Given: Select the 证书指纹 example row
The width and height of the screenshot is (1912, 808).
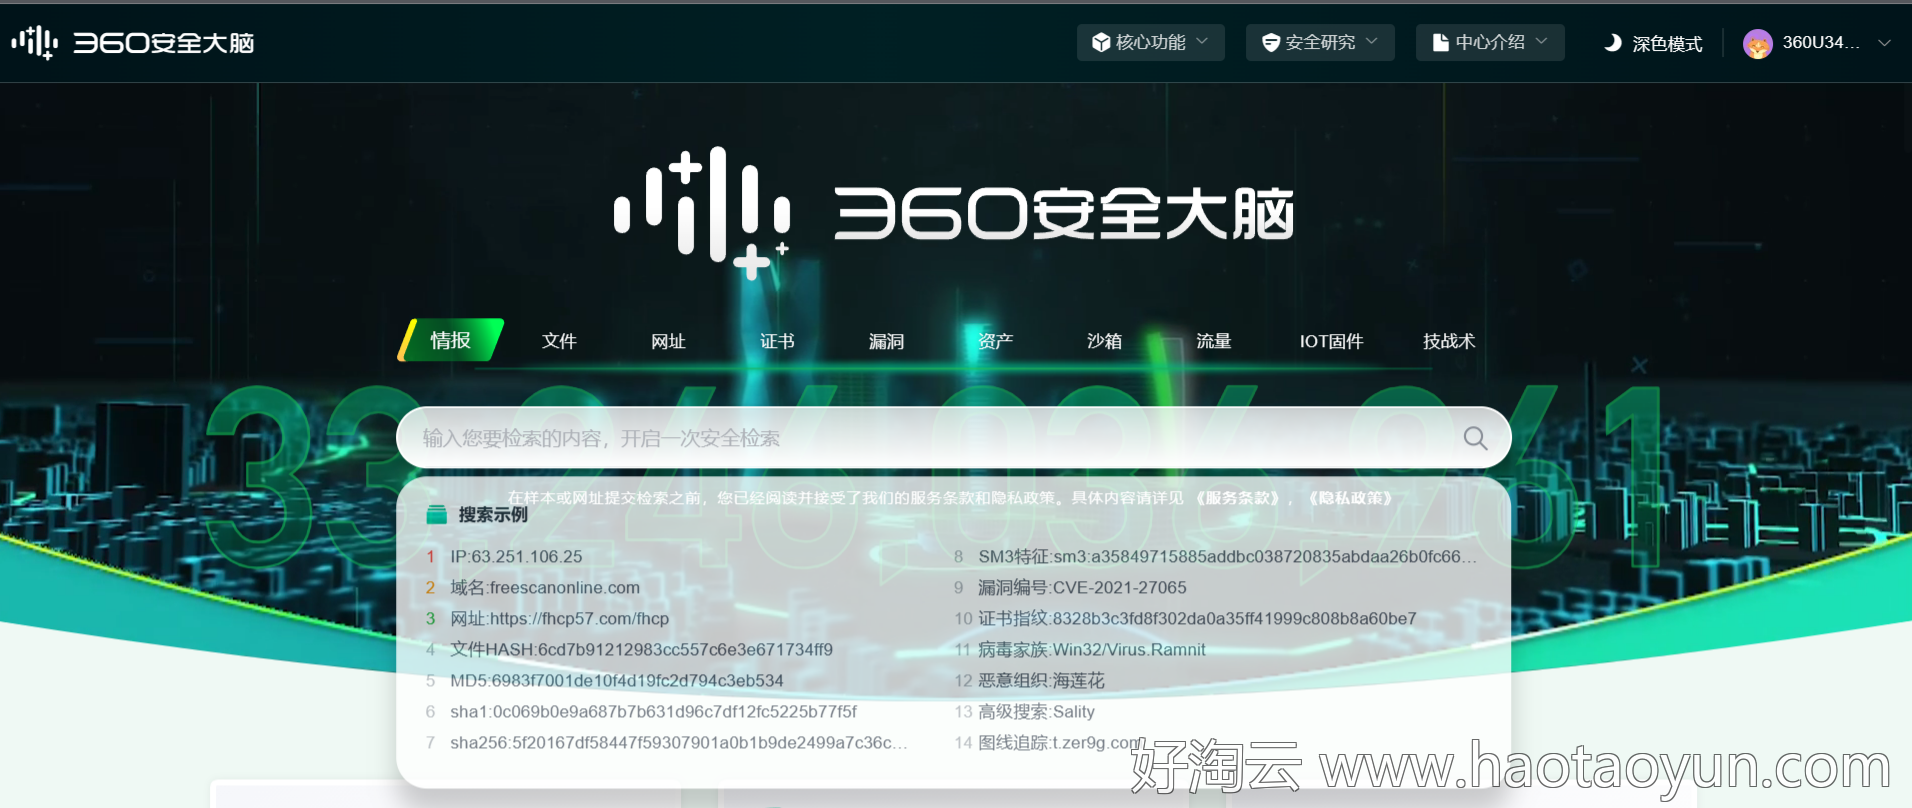Looking at the screenshot, I should click(1197, 618).
